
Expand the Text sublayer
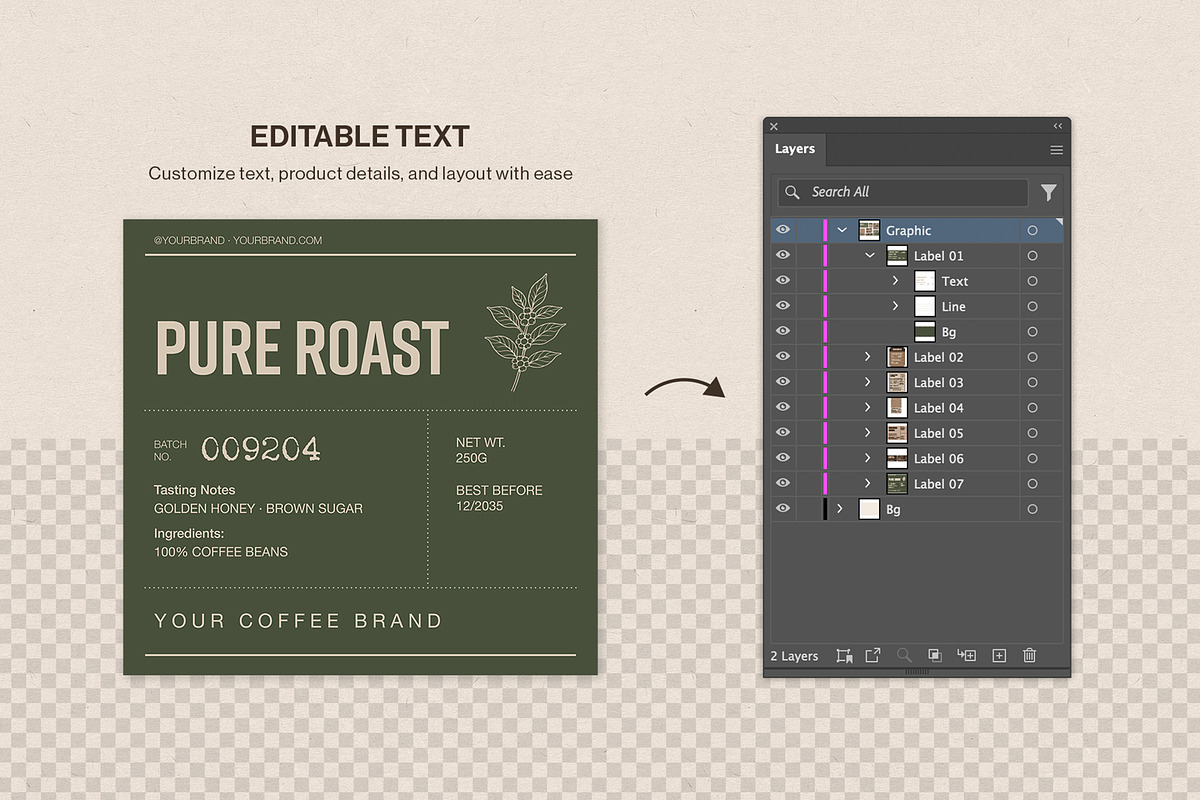tap(896, 281)
